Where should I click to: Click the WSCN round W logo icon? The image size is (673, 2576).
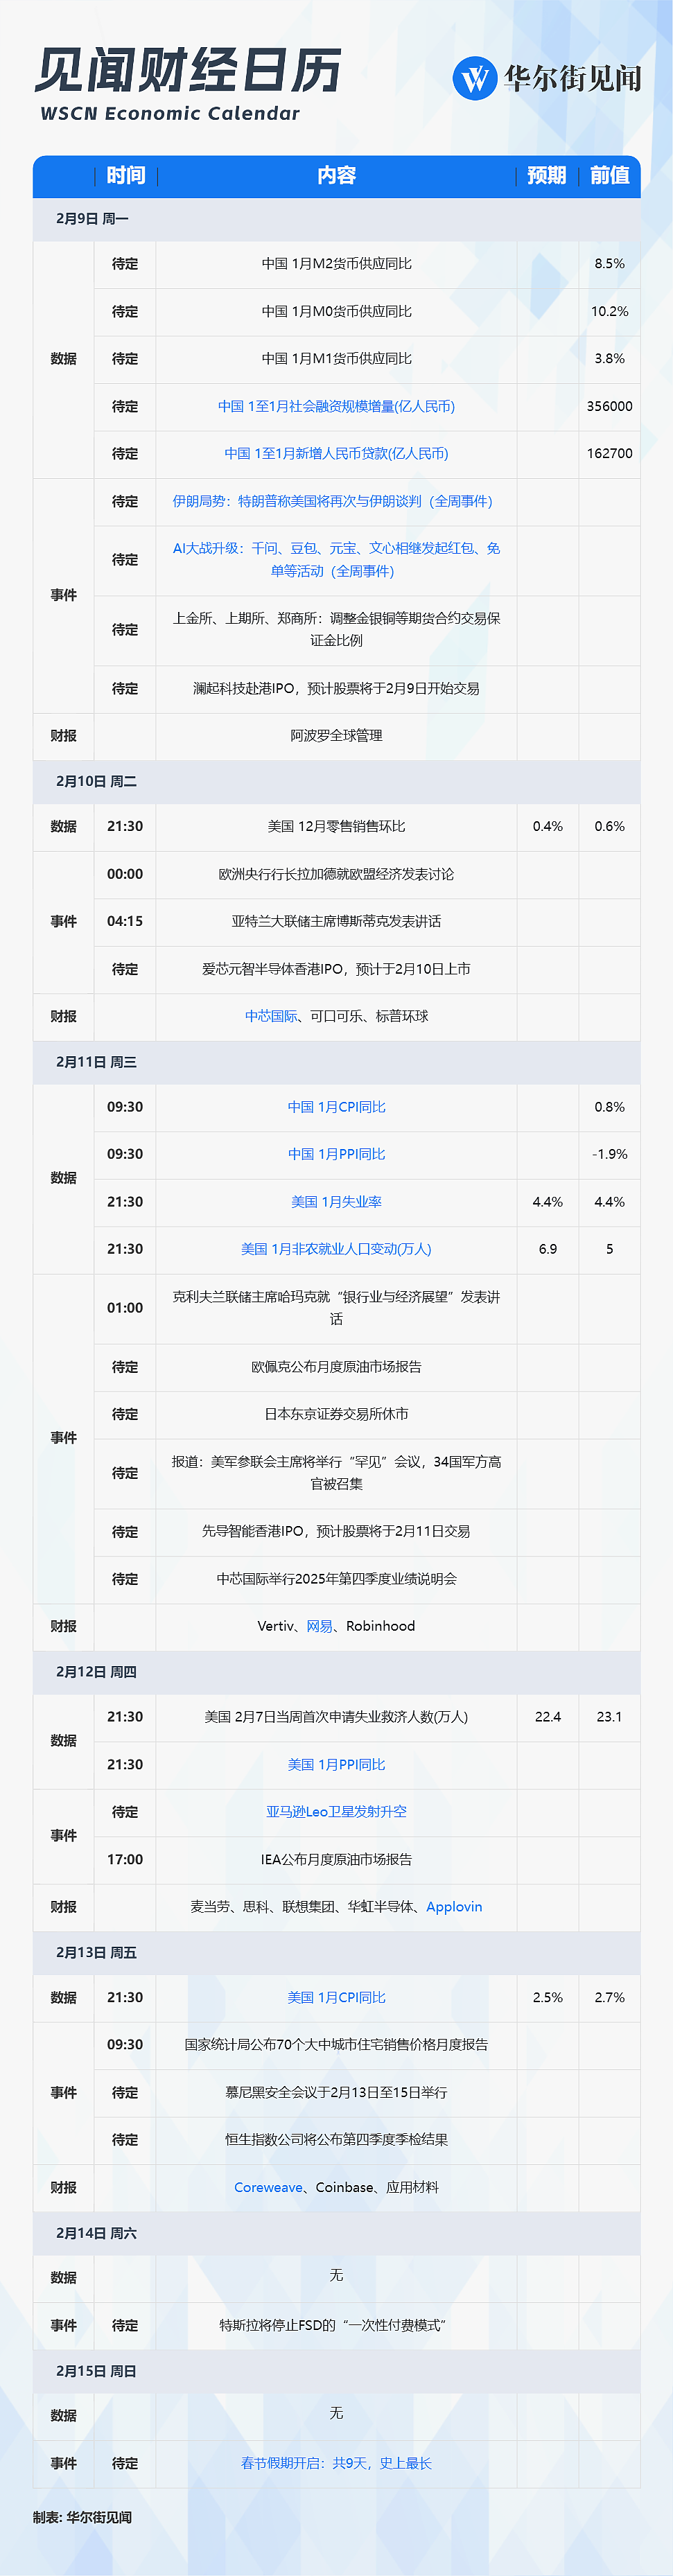click(475, 78)
